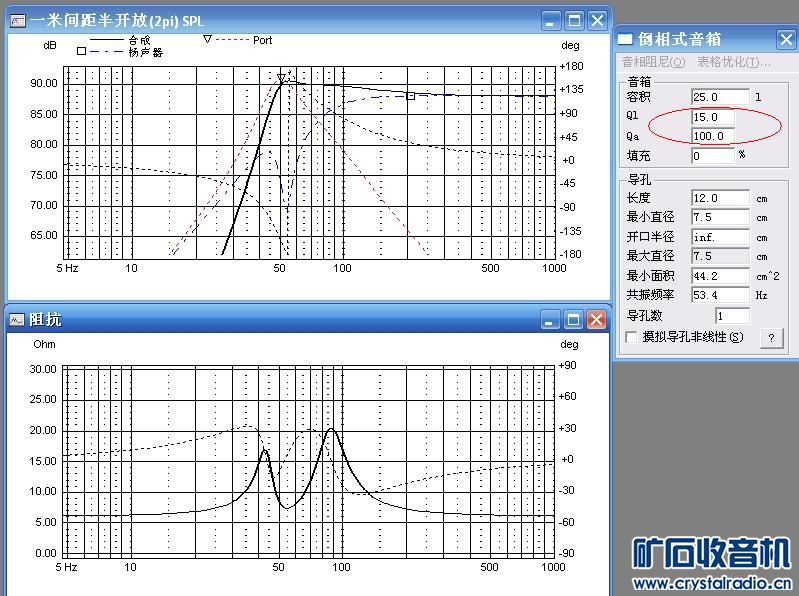Click the 合成 legend label

139,40
